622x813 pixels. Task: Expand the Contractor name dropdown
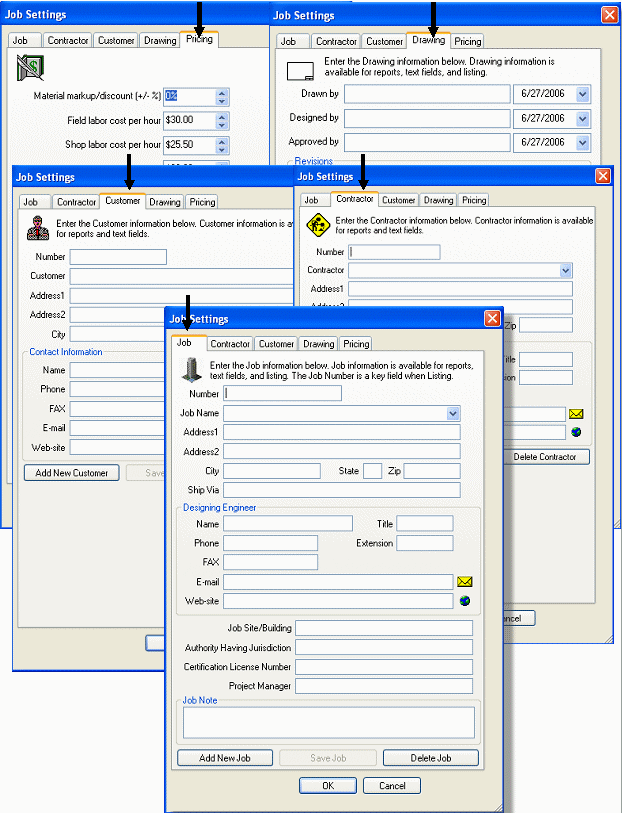point(566,270)
